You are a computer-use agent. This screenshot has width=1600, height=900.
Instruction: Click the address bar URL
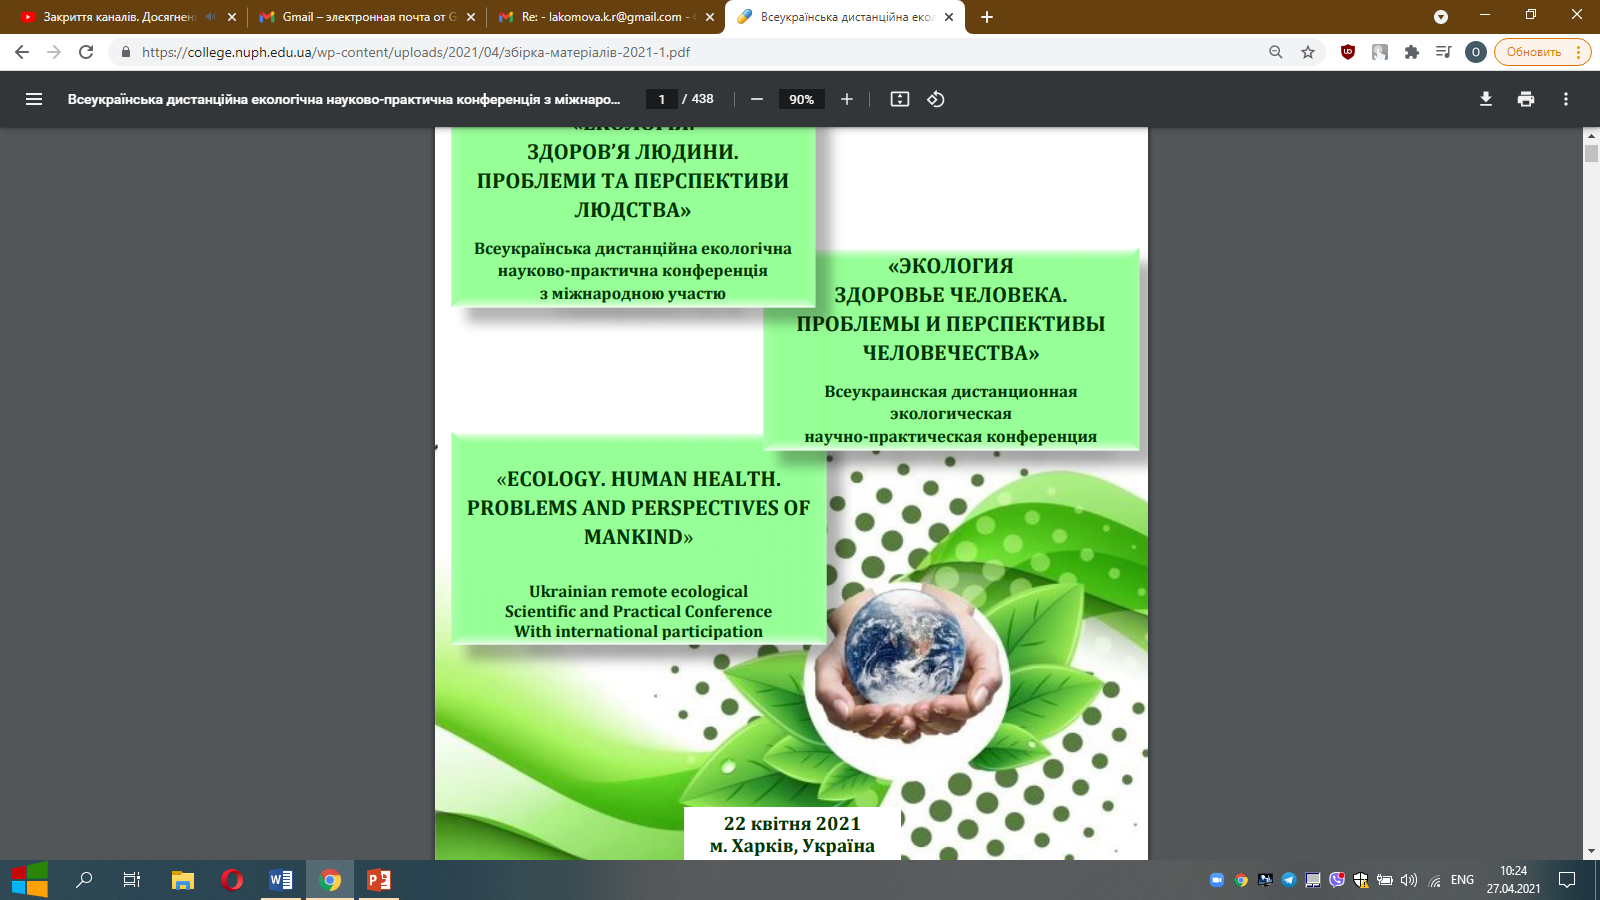point(415,52)
